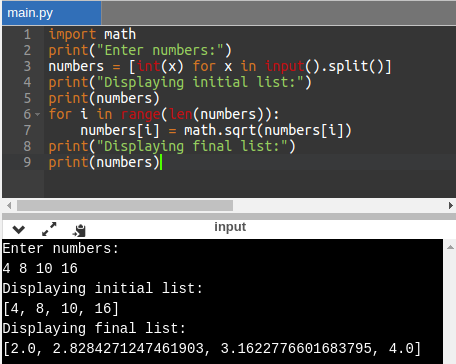Image resolution: width=456 pixels, height=364 pixels.
Task: Click the square roots result list in console
Action: click(x=212, y=349)
